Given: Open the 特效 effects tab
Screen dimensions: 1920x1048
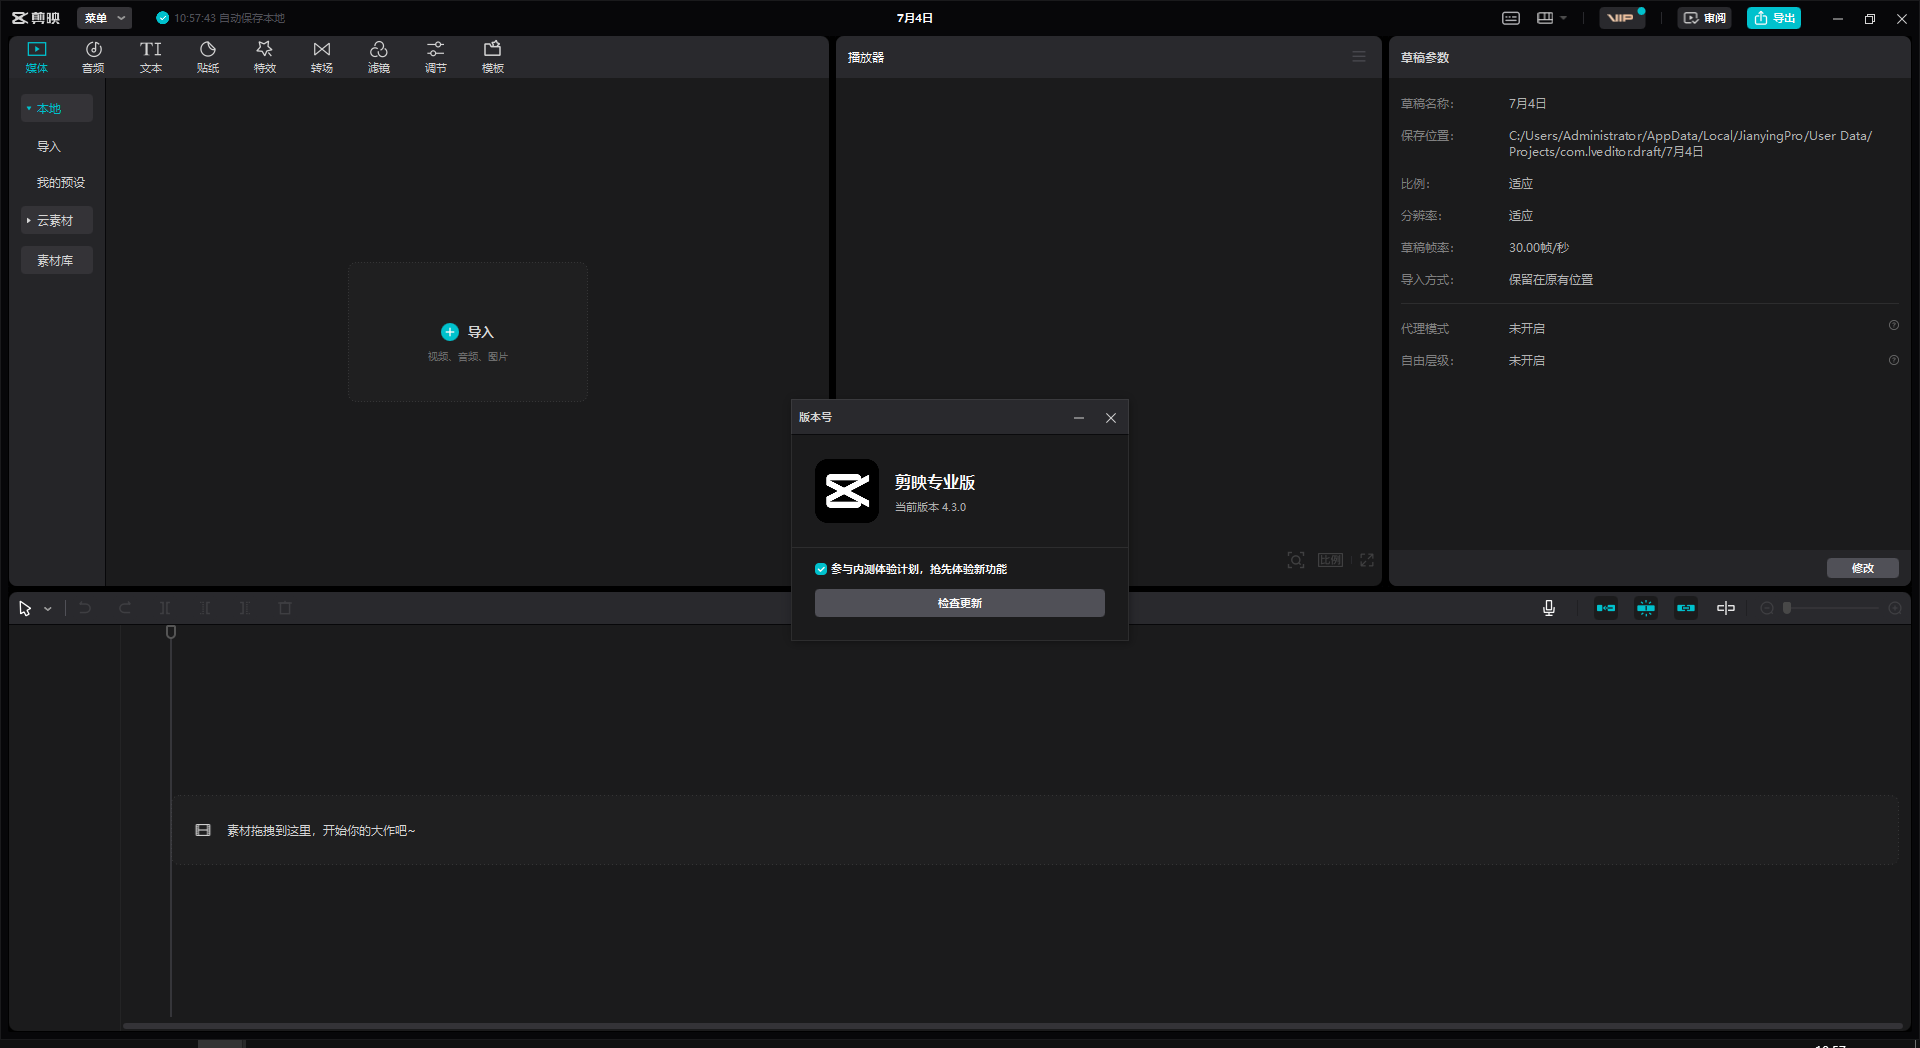Looking at the screenshot, I should click(x=265, y=57).
